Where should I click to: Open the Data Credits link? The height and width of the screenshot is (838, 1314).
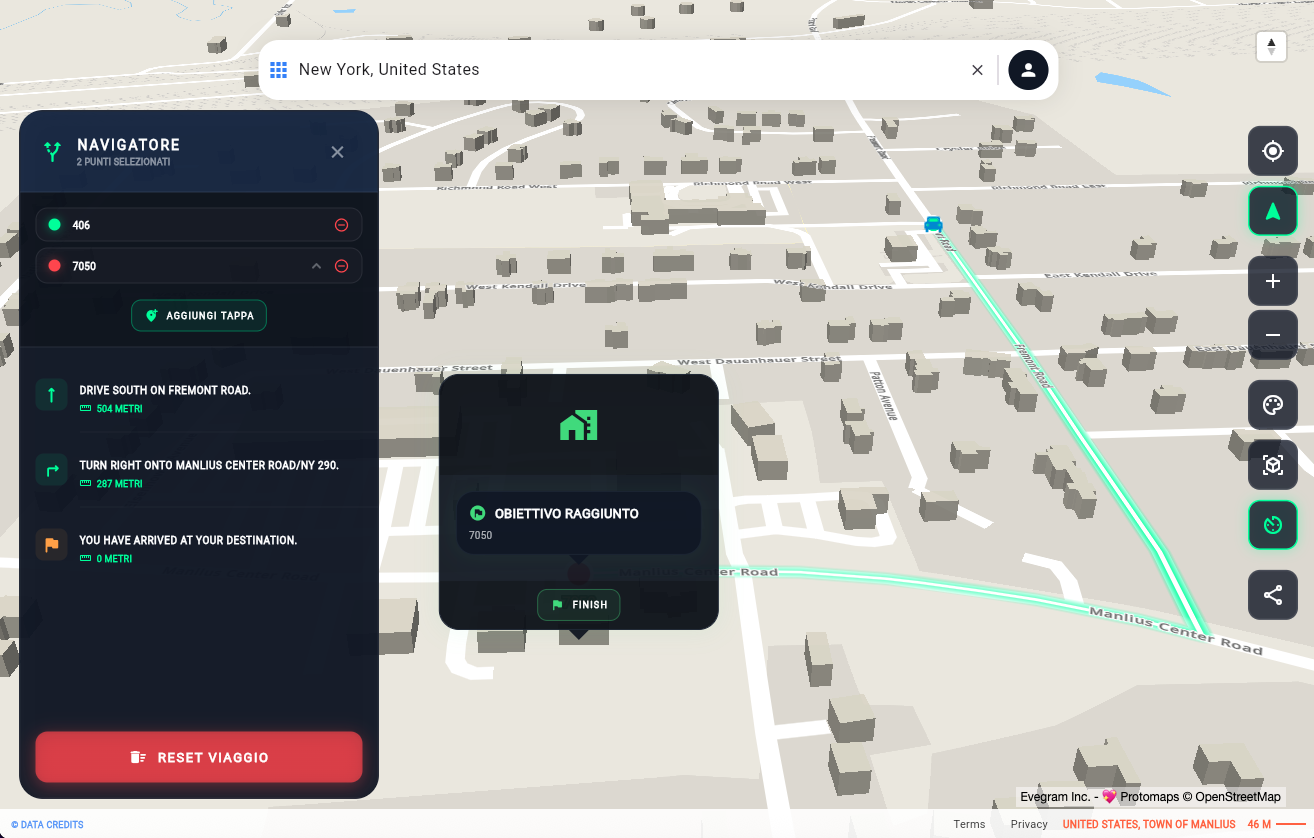coord(47,825)
